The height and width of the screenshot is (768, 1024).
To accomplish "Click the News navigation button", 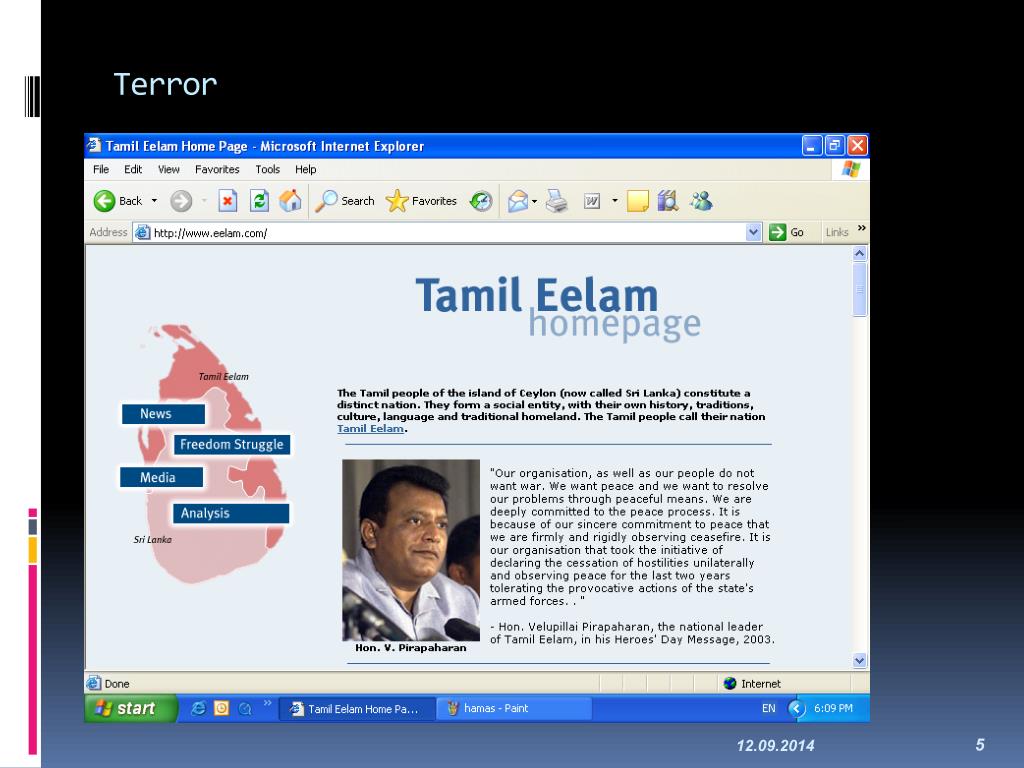I will click(163, 414).
